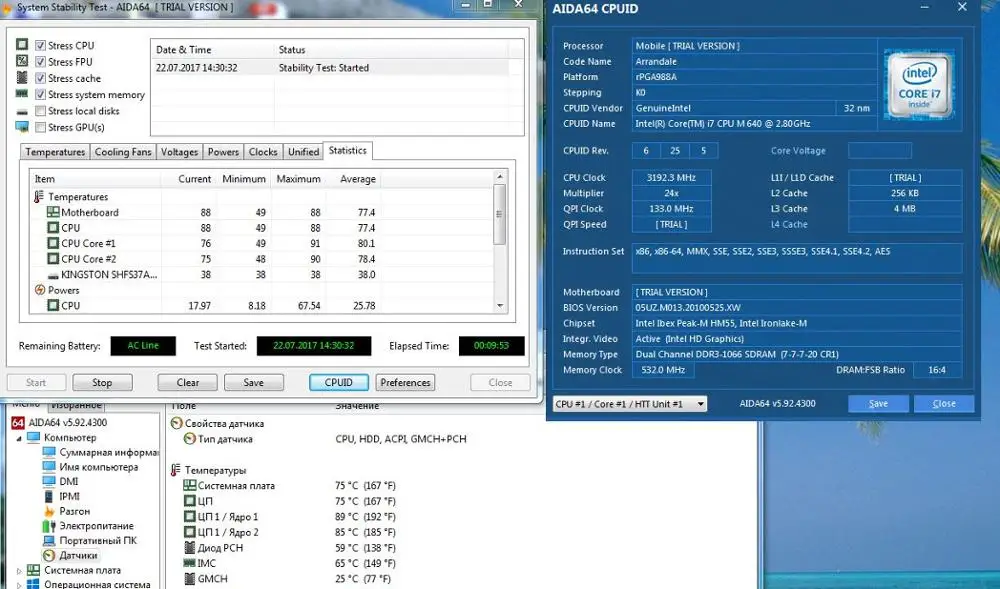Image resolution: width=1000 pixels, height=589 pixels.
Task: Open the Powers tab
Action: pos(223,152)
